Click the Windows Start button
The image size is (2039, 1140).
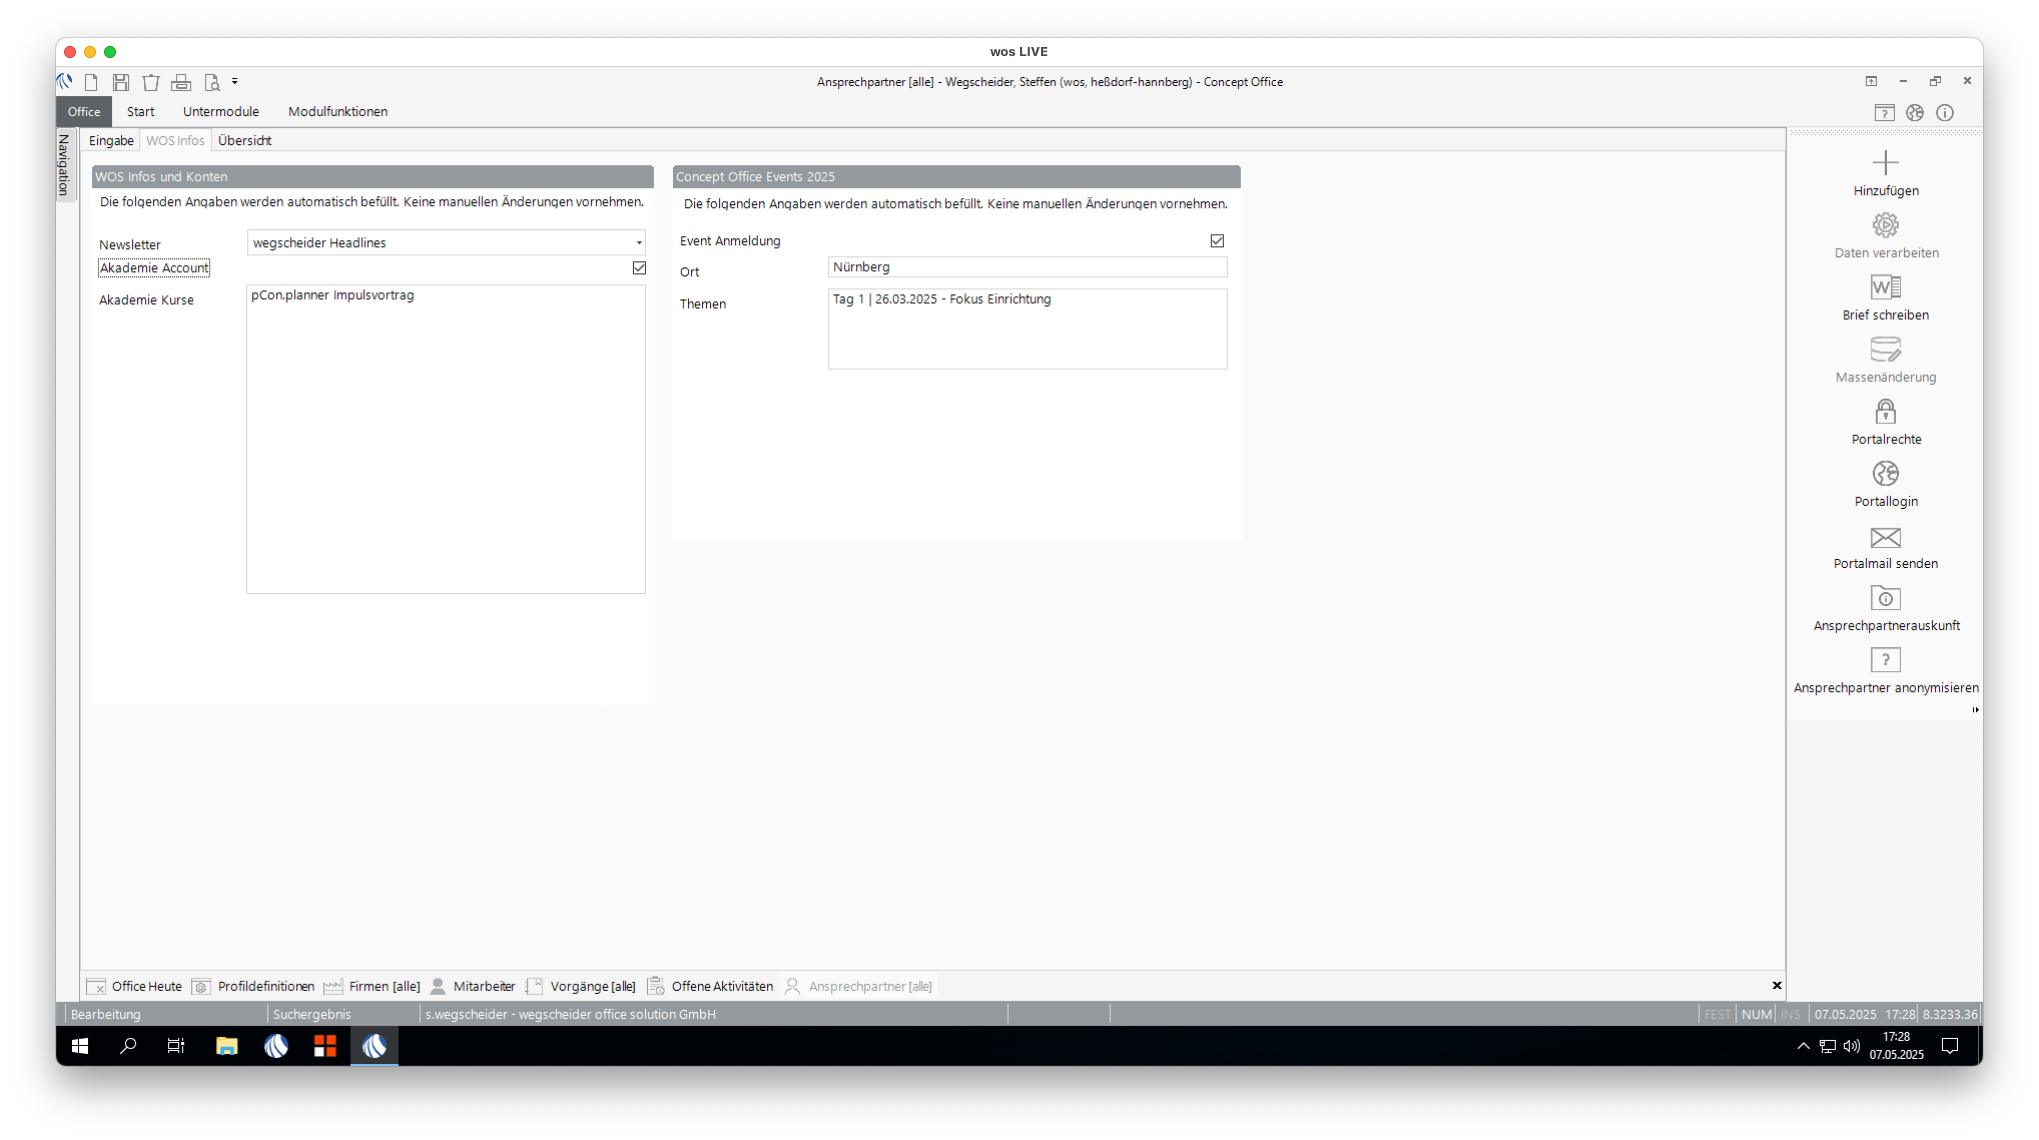tap(80, 1046)
